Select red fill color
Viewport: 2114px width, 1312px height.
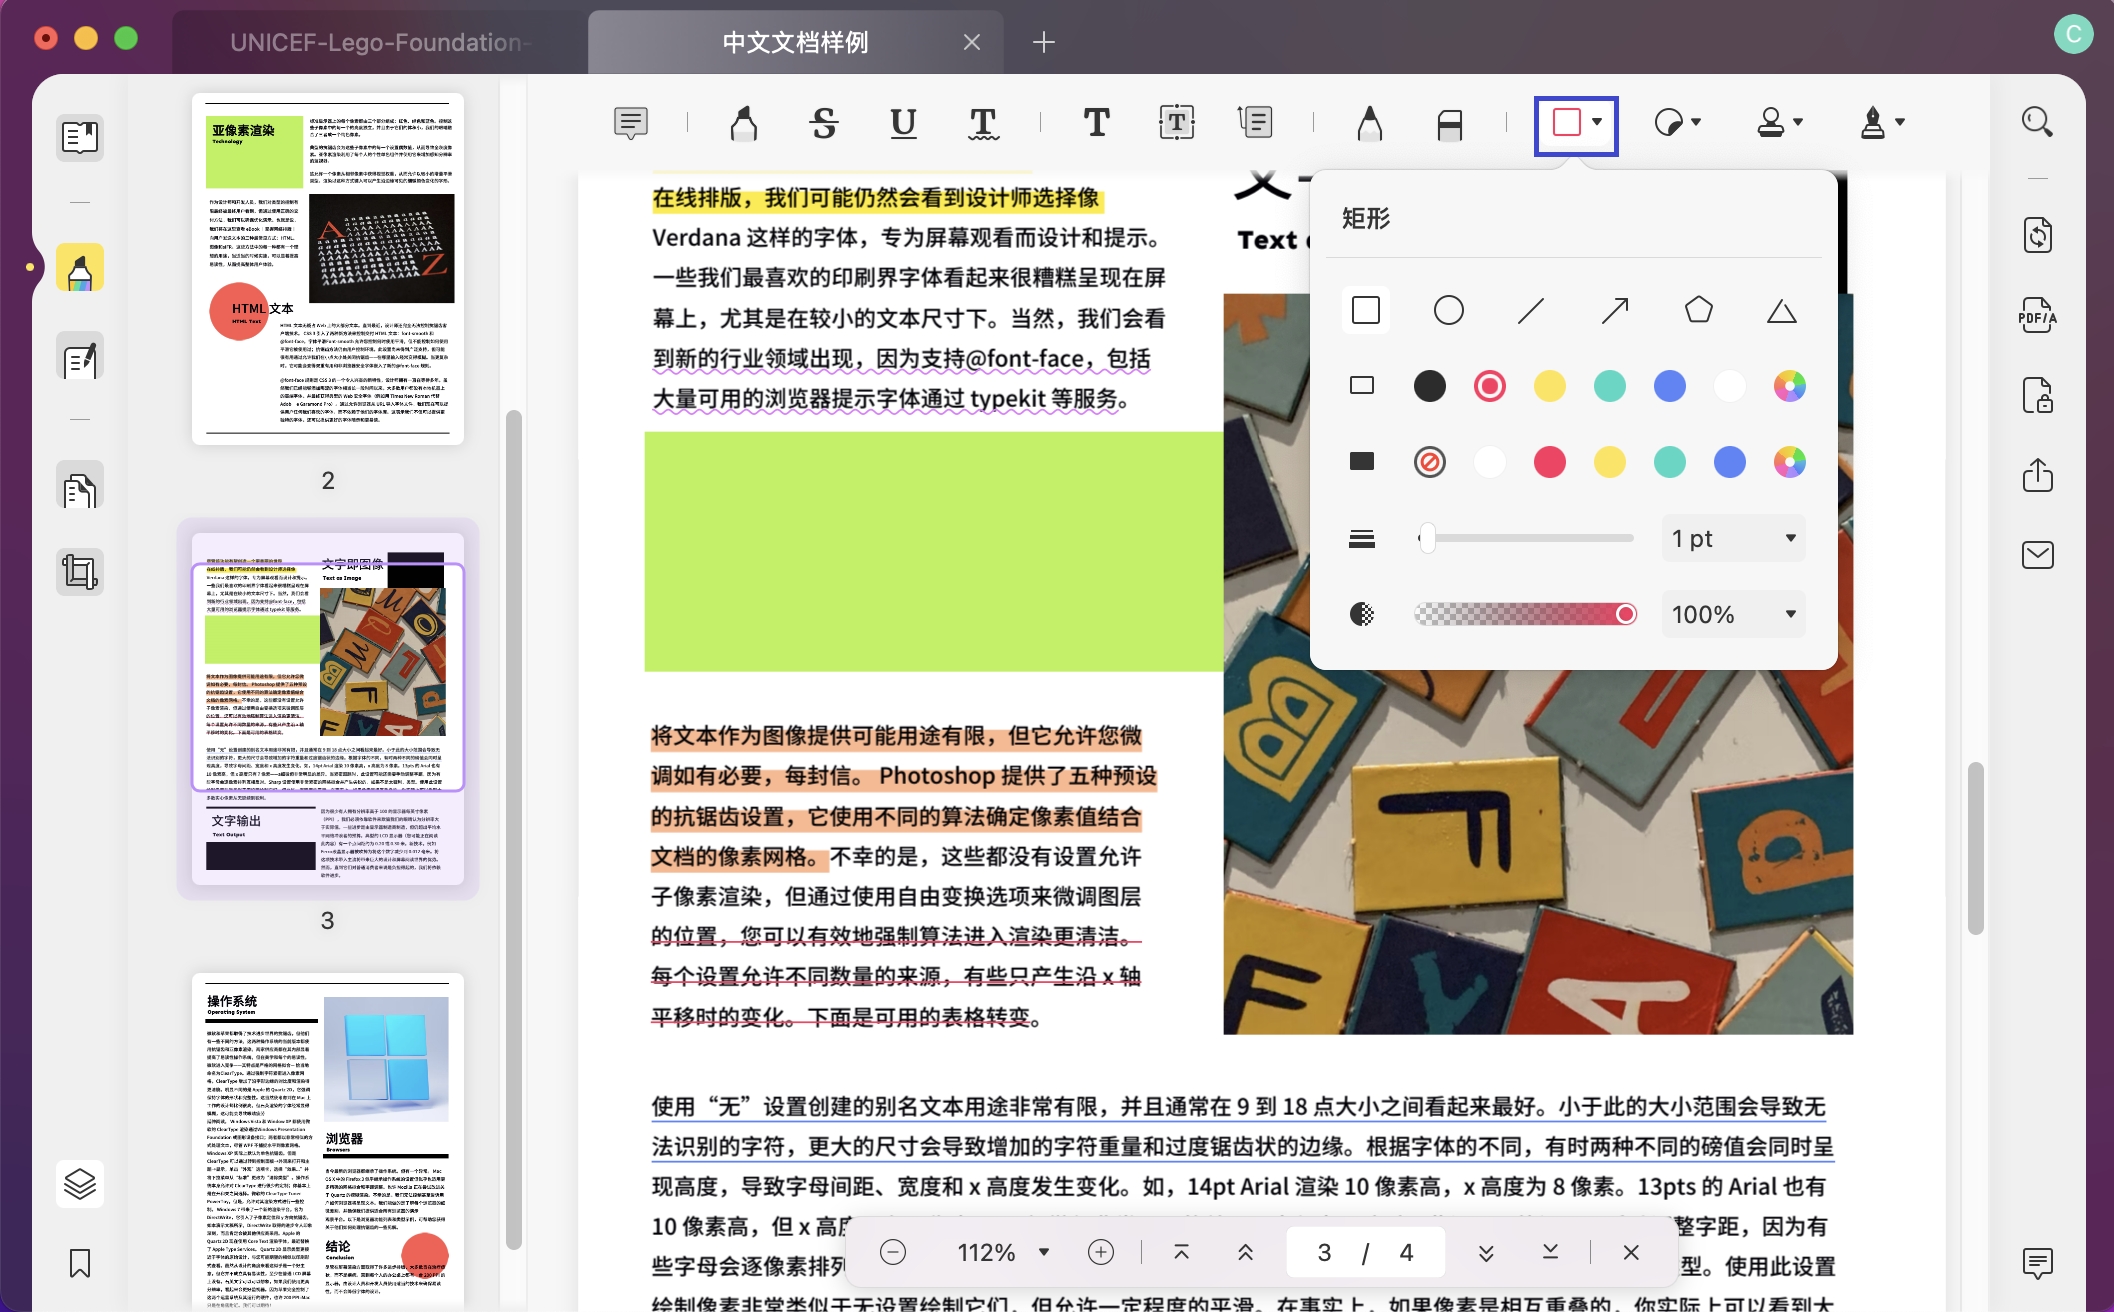(x=1549, y=462)
